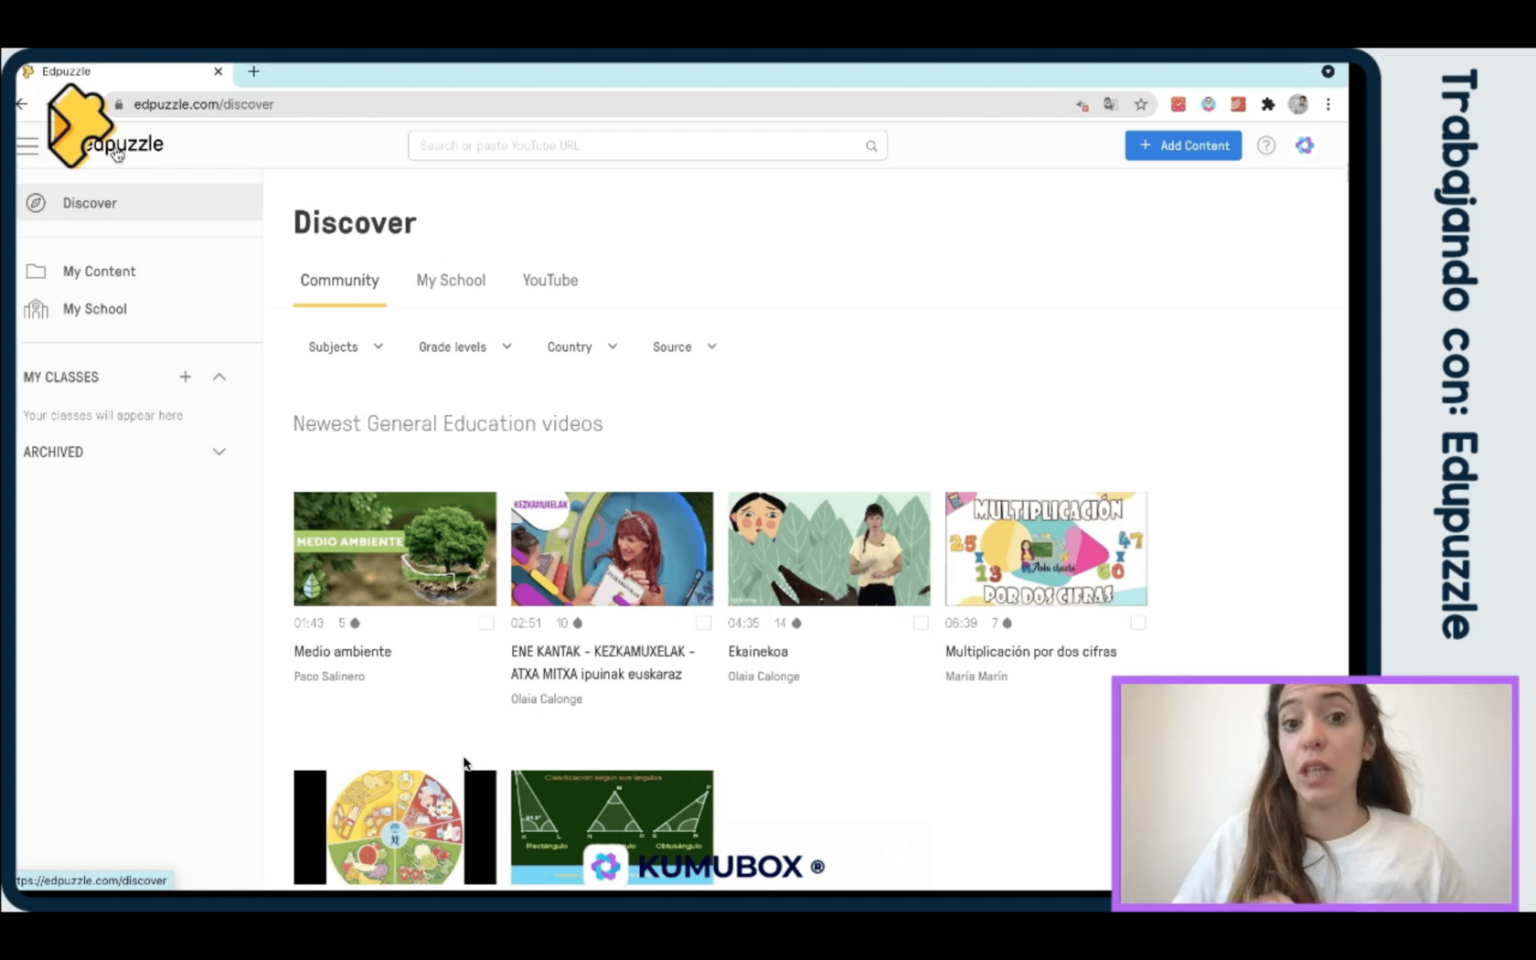
Task: Open the Source filter dropdown
Action: click(x=684, y=347)
